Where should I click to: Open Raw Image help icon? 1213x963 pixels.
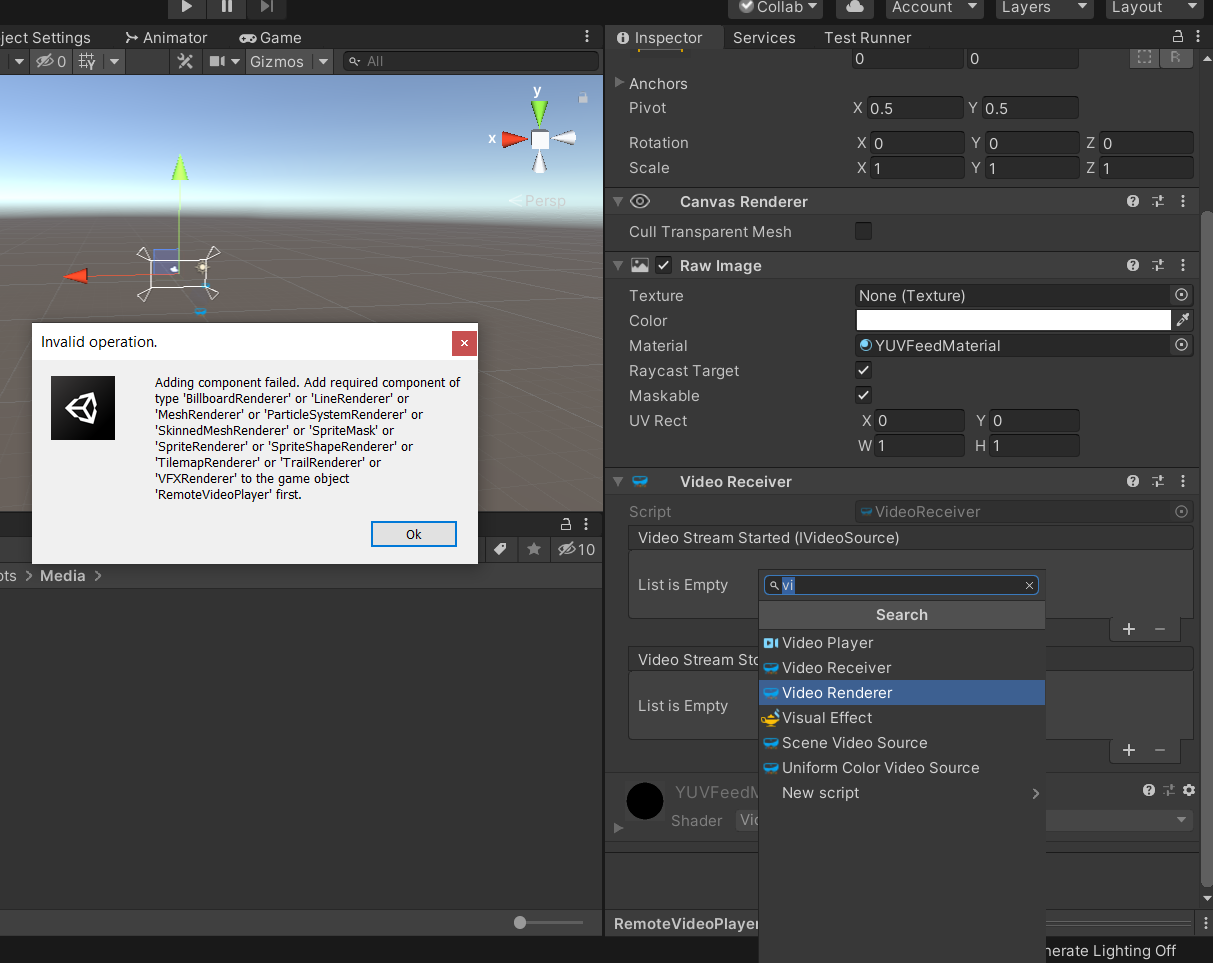[x=1133, y=265]
